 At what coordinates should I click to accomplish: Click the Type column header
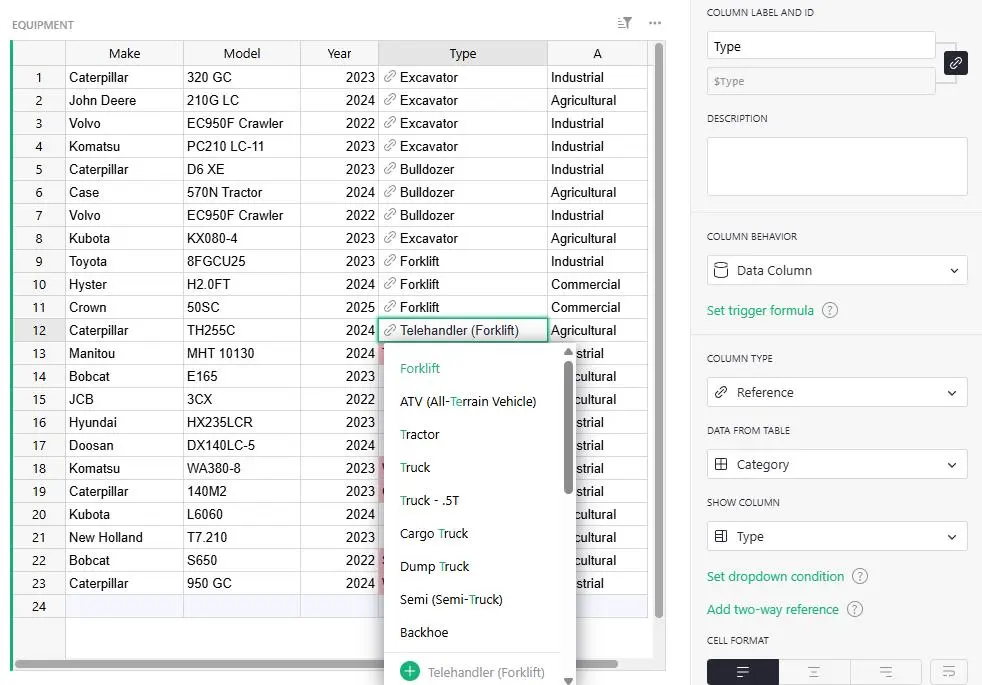pos(463,53)
